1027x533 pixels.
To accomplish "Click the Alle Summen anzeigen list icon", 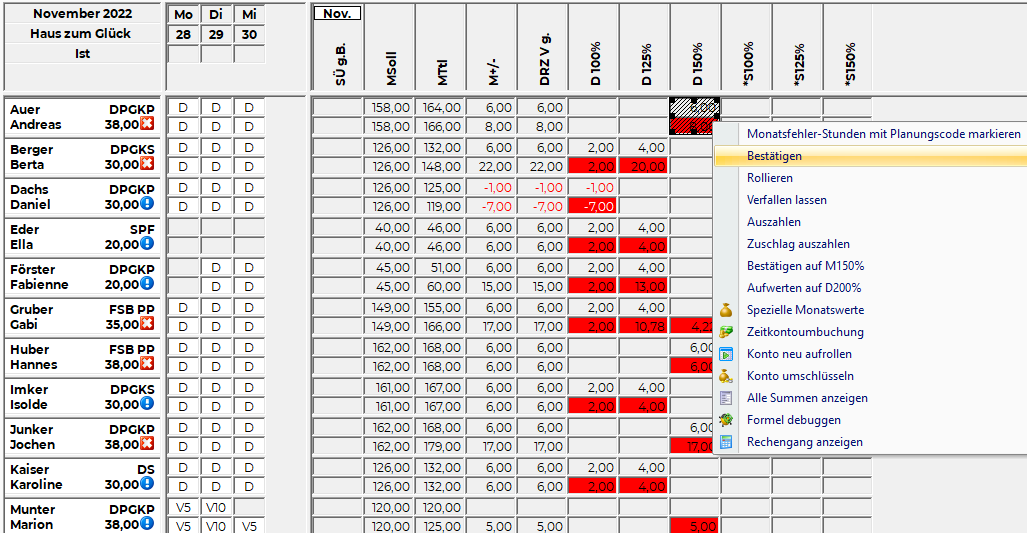I will pyautogui.click(x=727, y=398).
